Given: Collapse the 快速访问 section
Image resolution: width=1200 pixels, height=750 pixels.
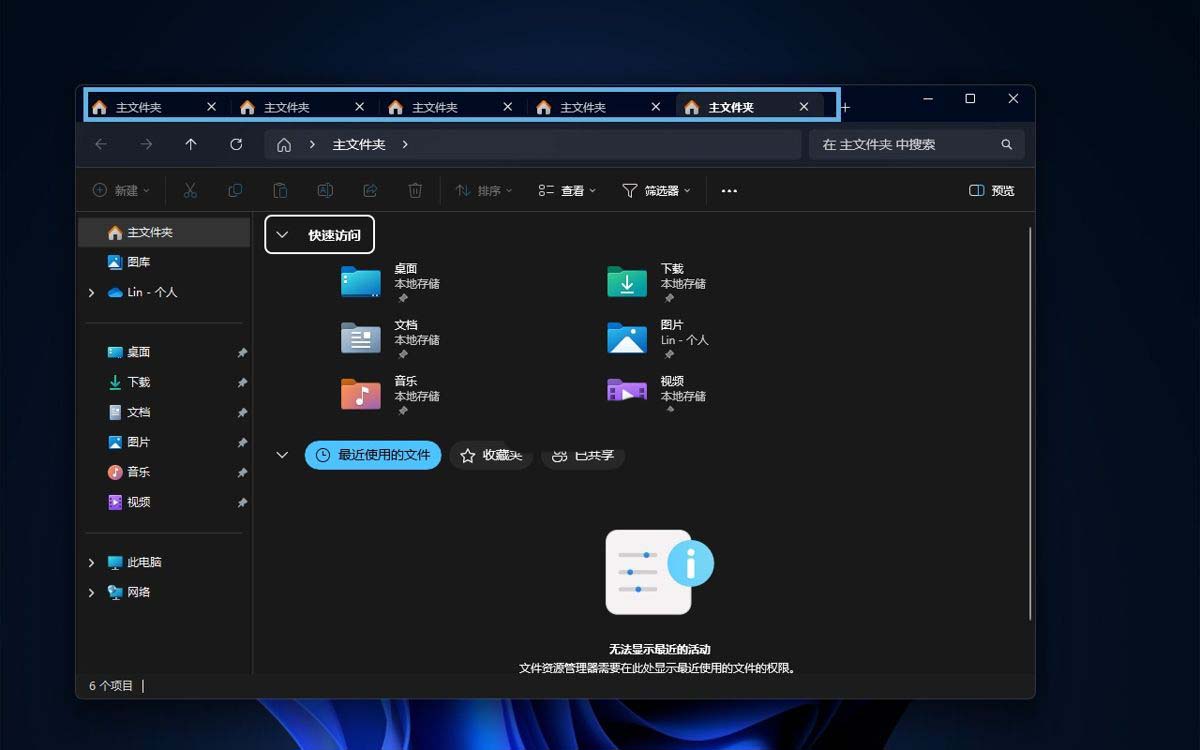Looking at the screenshot, I should (x=282, y=235).
